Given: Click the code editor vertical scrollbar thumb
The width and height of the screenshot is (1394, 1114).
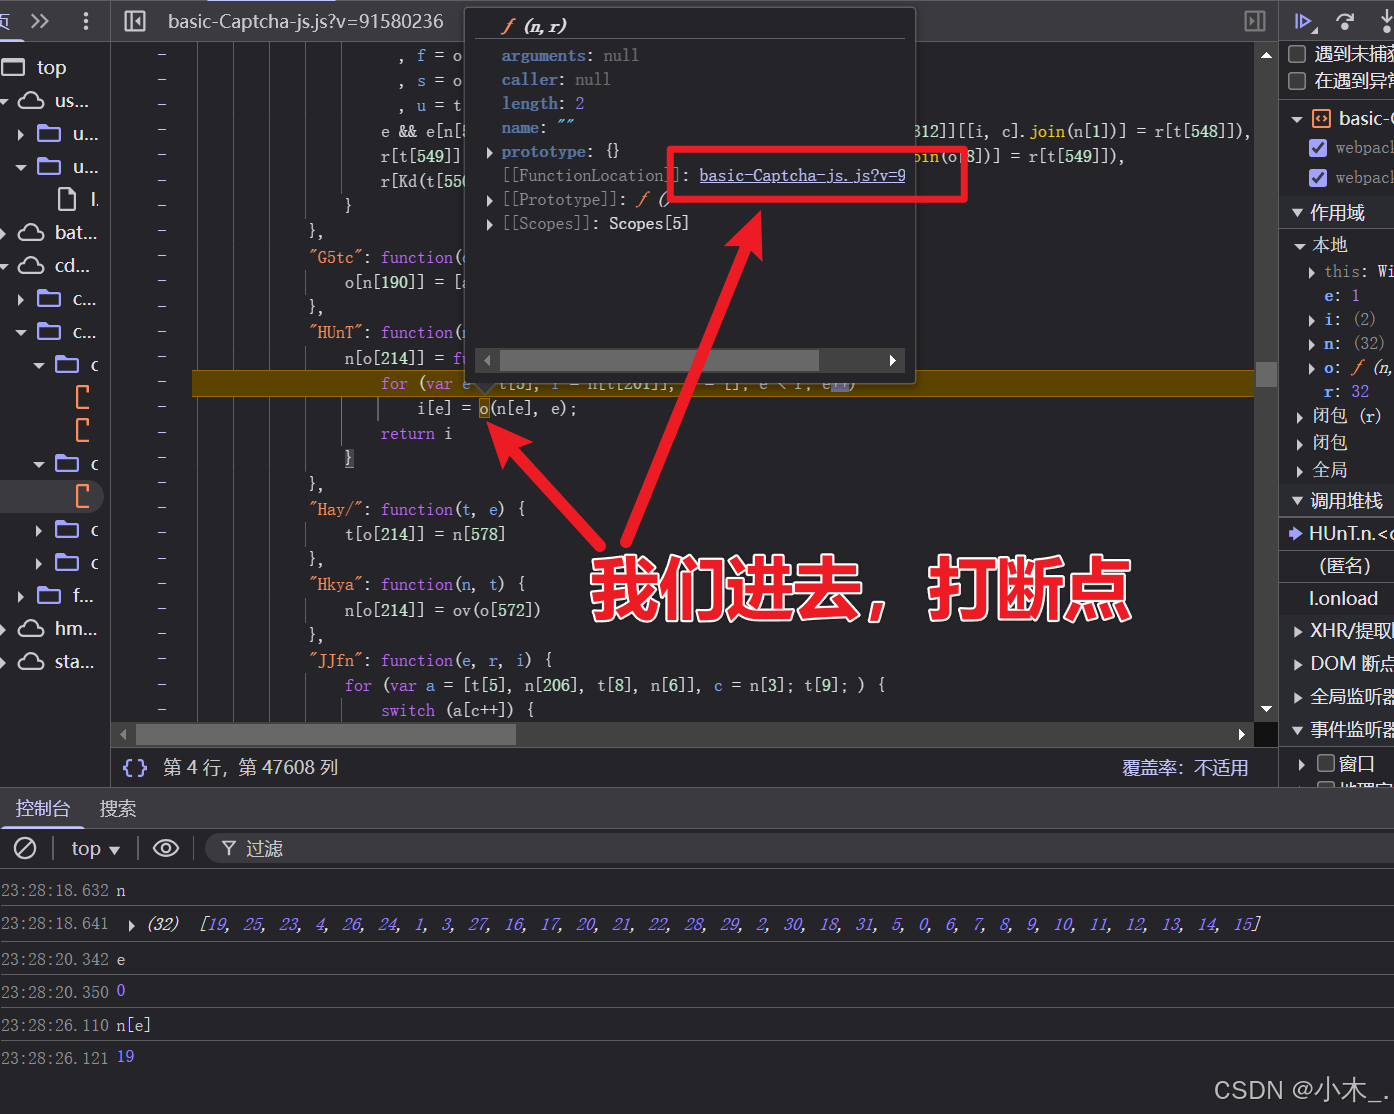Looking at the screenshot, I should click(1266, 374).
